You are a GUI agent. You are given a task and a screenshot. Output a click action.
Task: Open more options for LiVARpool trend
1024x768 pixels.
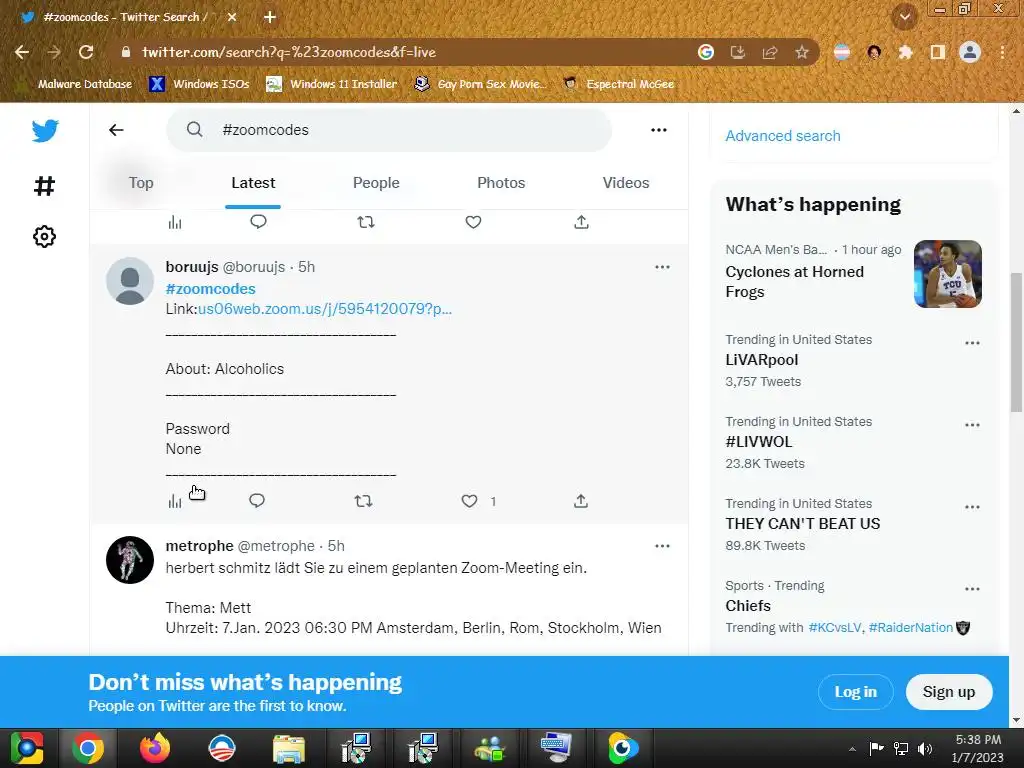pyautogui.click(x=972, y=343)
